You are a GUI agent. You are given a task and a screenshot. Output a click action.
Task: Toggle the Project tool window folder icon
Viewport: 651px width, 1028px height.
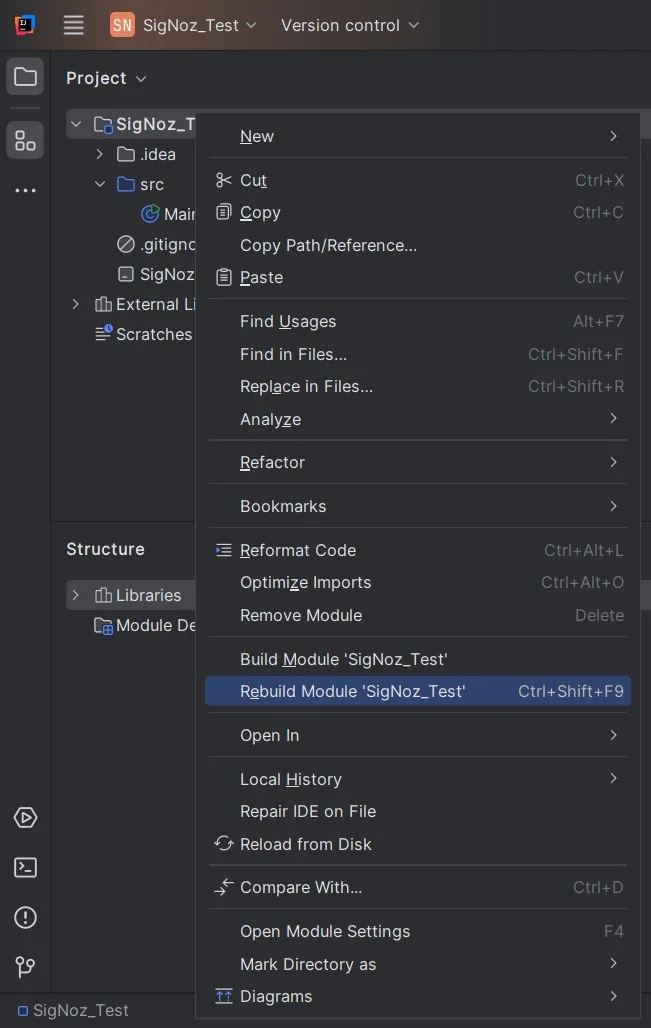click(25, 77)
